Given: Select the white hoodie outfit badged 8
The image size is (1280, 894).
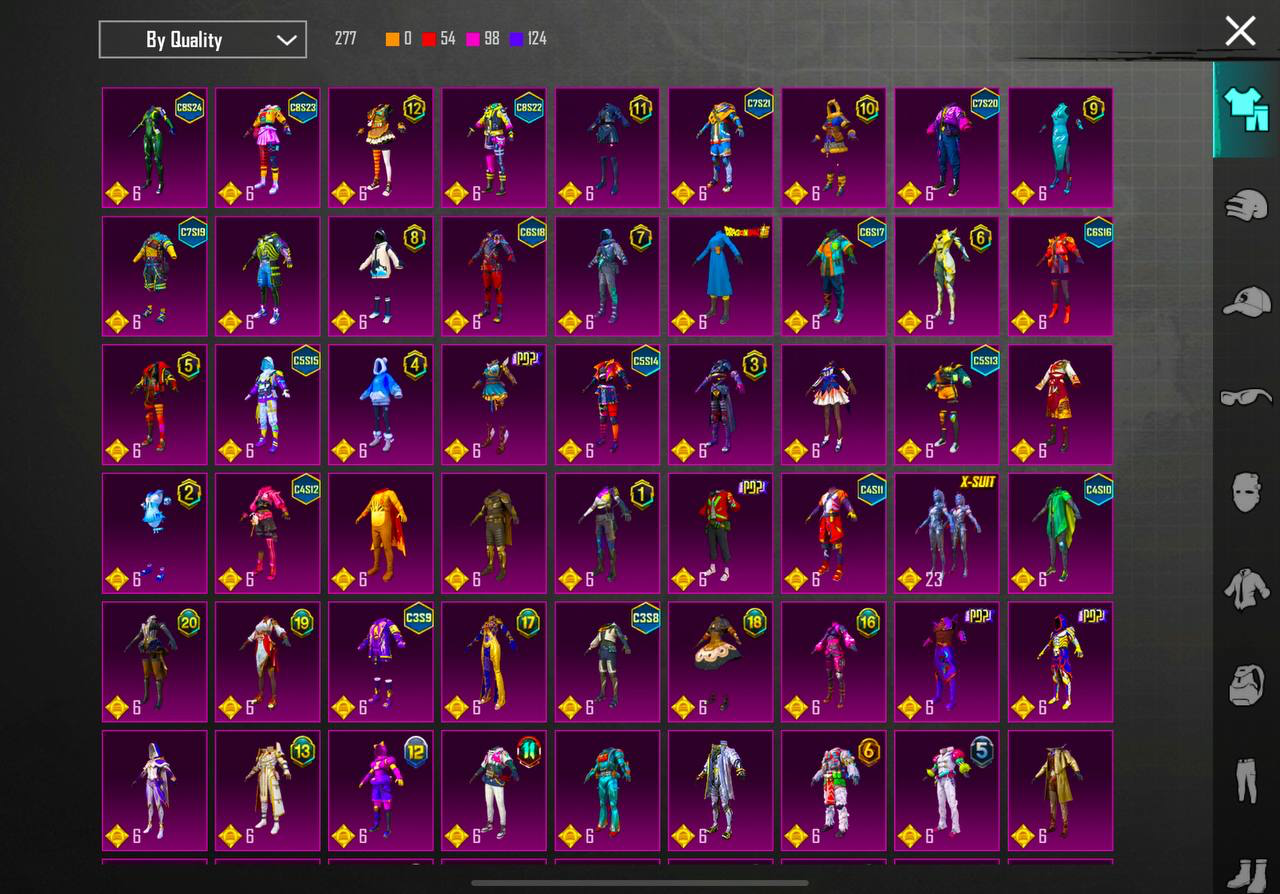Looking at the screenshot, I should 381,276.
